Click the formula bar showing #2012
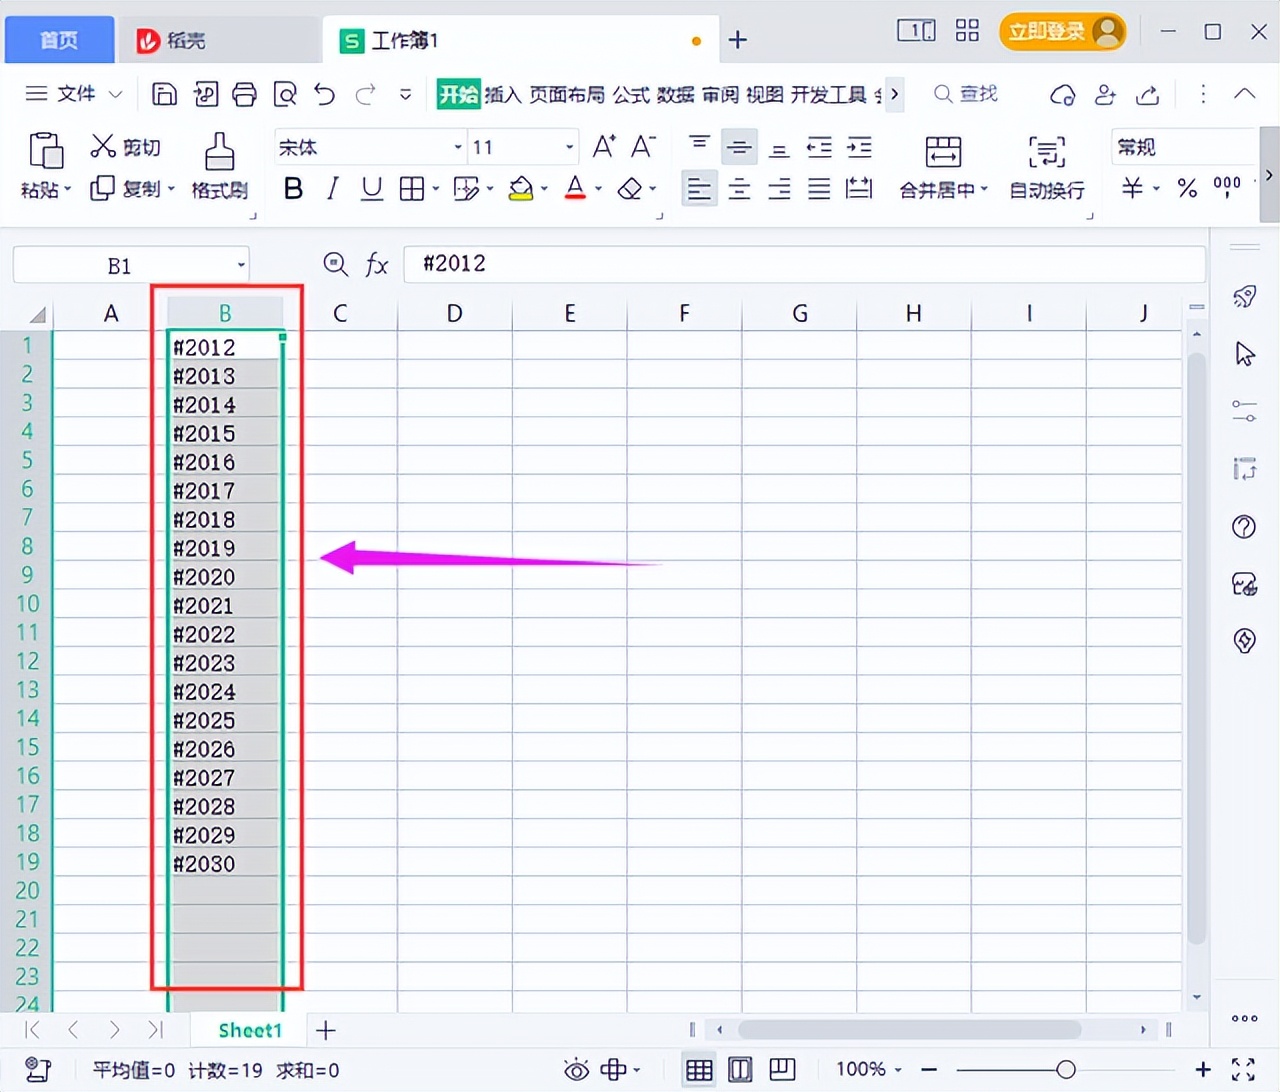Screen dimensions: 1280x1092 804,264
